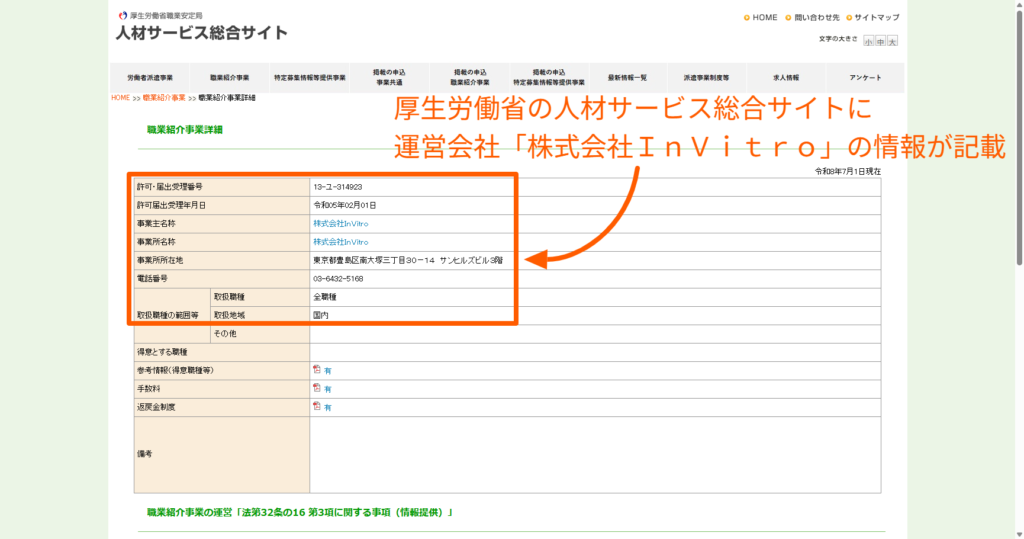Open 問い合わせ先 contact link
This screenshot has height=539, width=1024.
coord(817,18)
